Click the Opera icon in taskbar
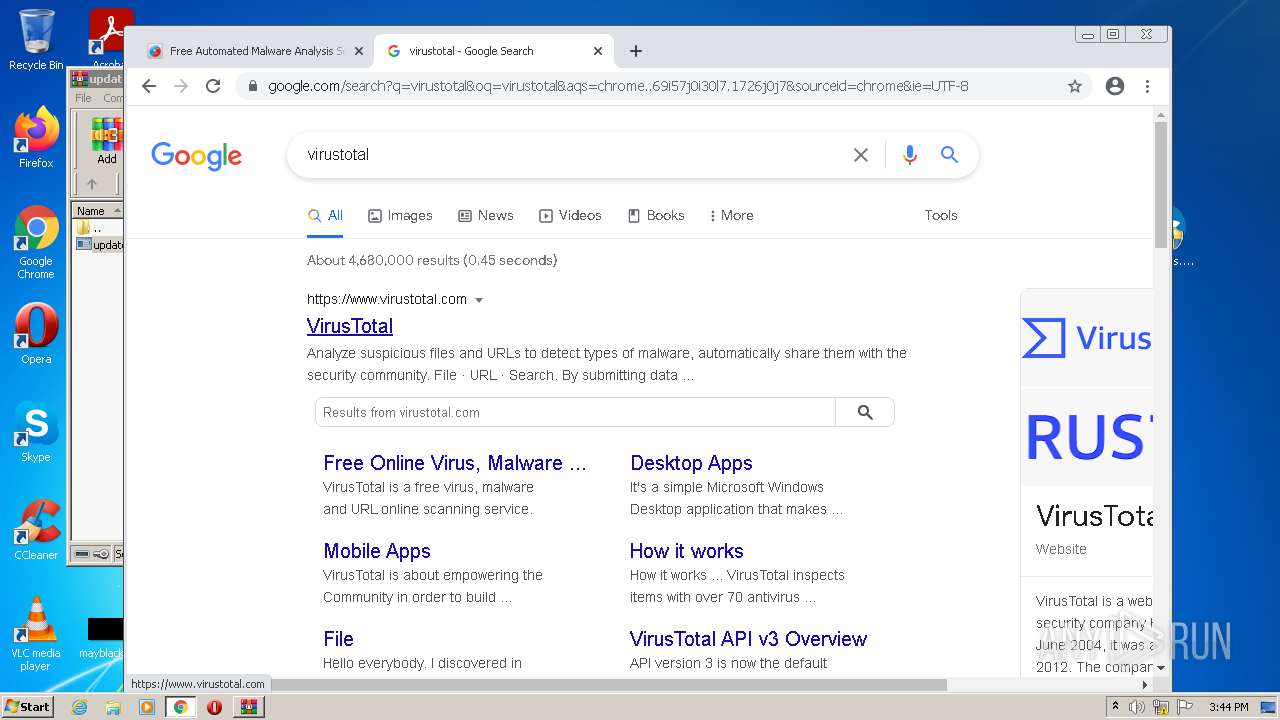Image resolution: width=1280 pixels, height=720 pixels. pos(214,707)
